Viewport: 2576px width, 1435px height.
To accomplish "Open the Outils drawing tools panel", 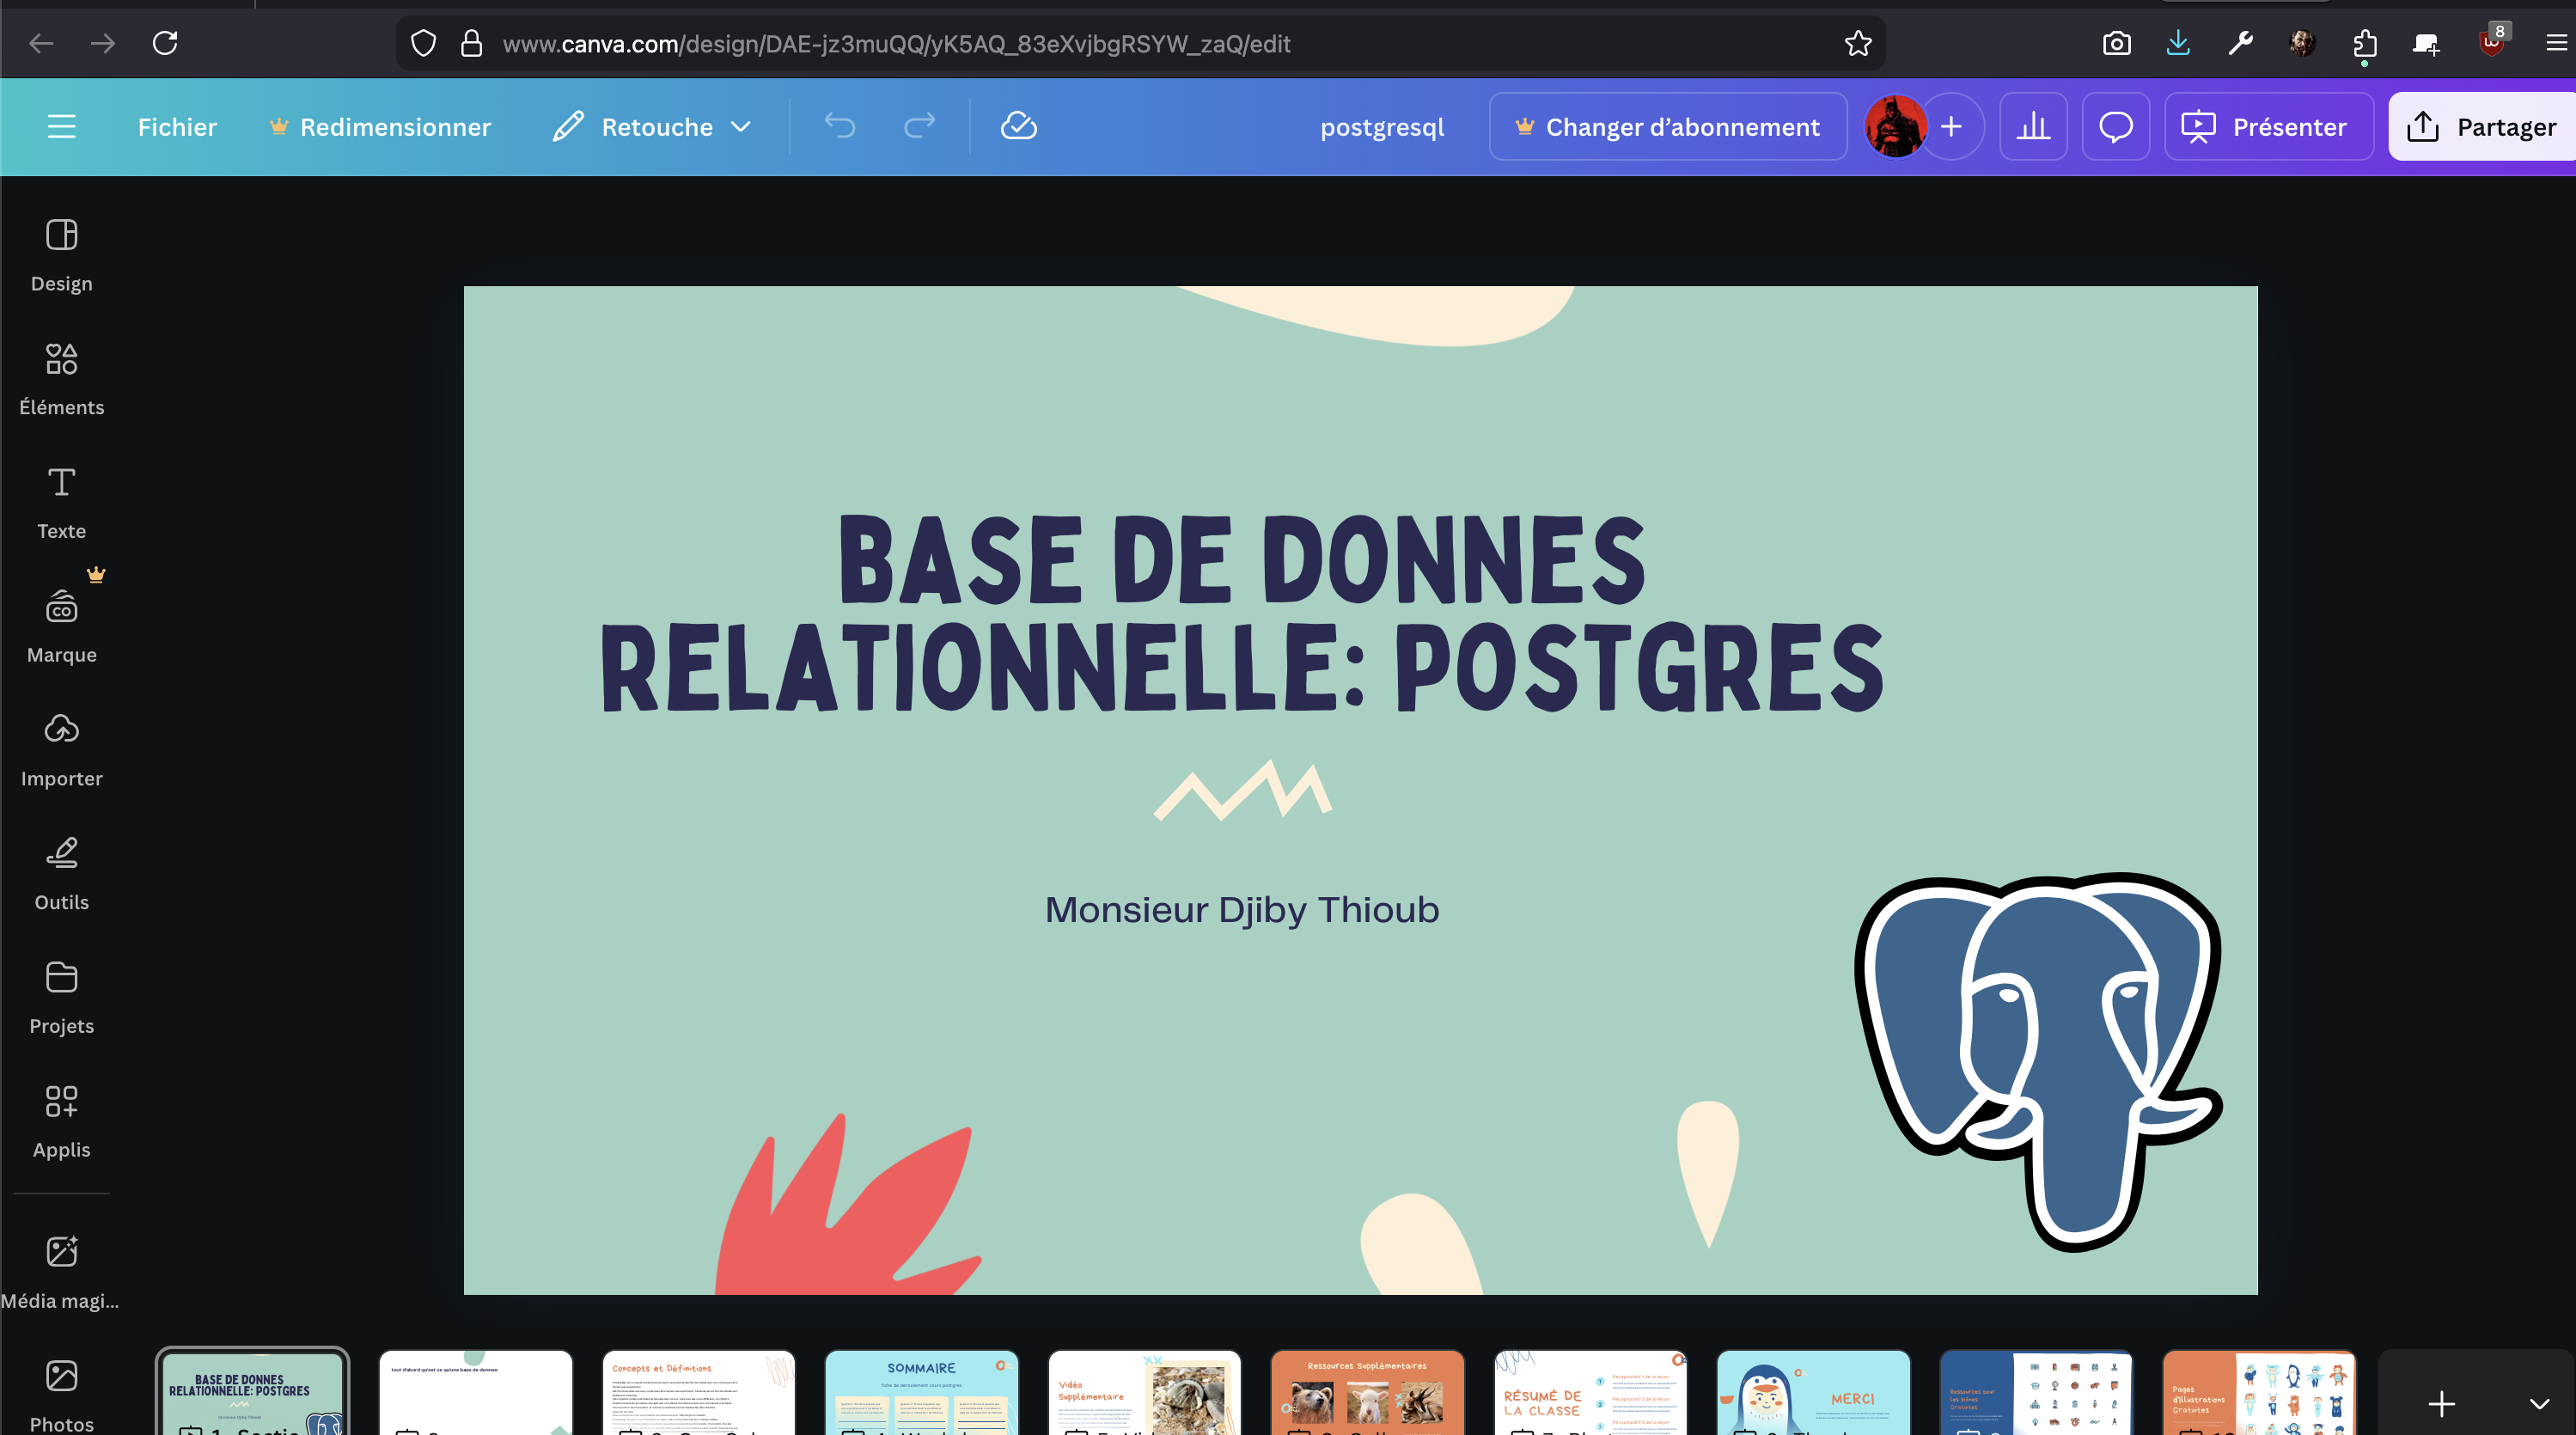I will 61,873.
